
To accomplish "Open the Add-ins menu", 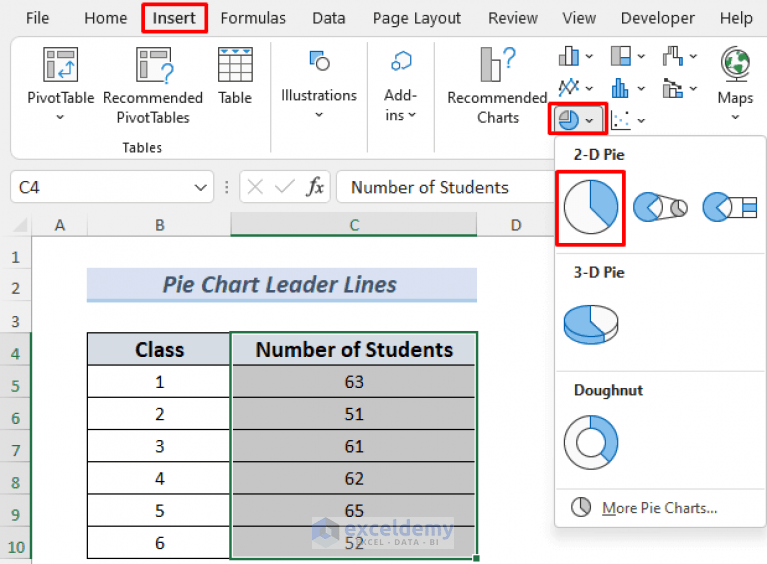I will click(401, 86).
